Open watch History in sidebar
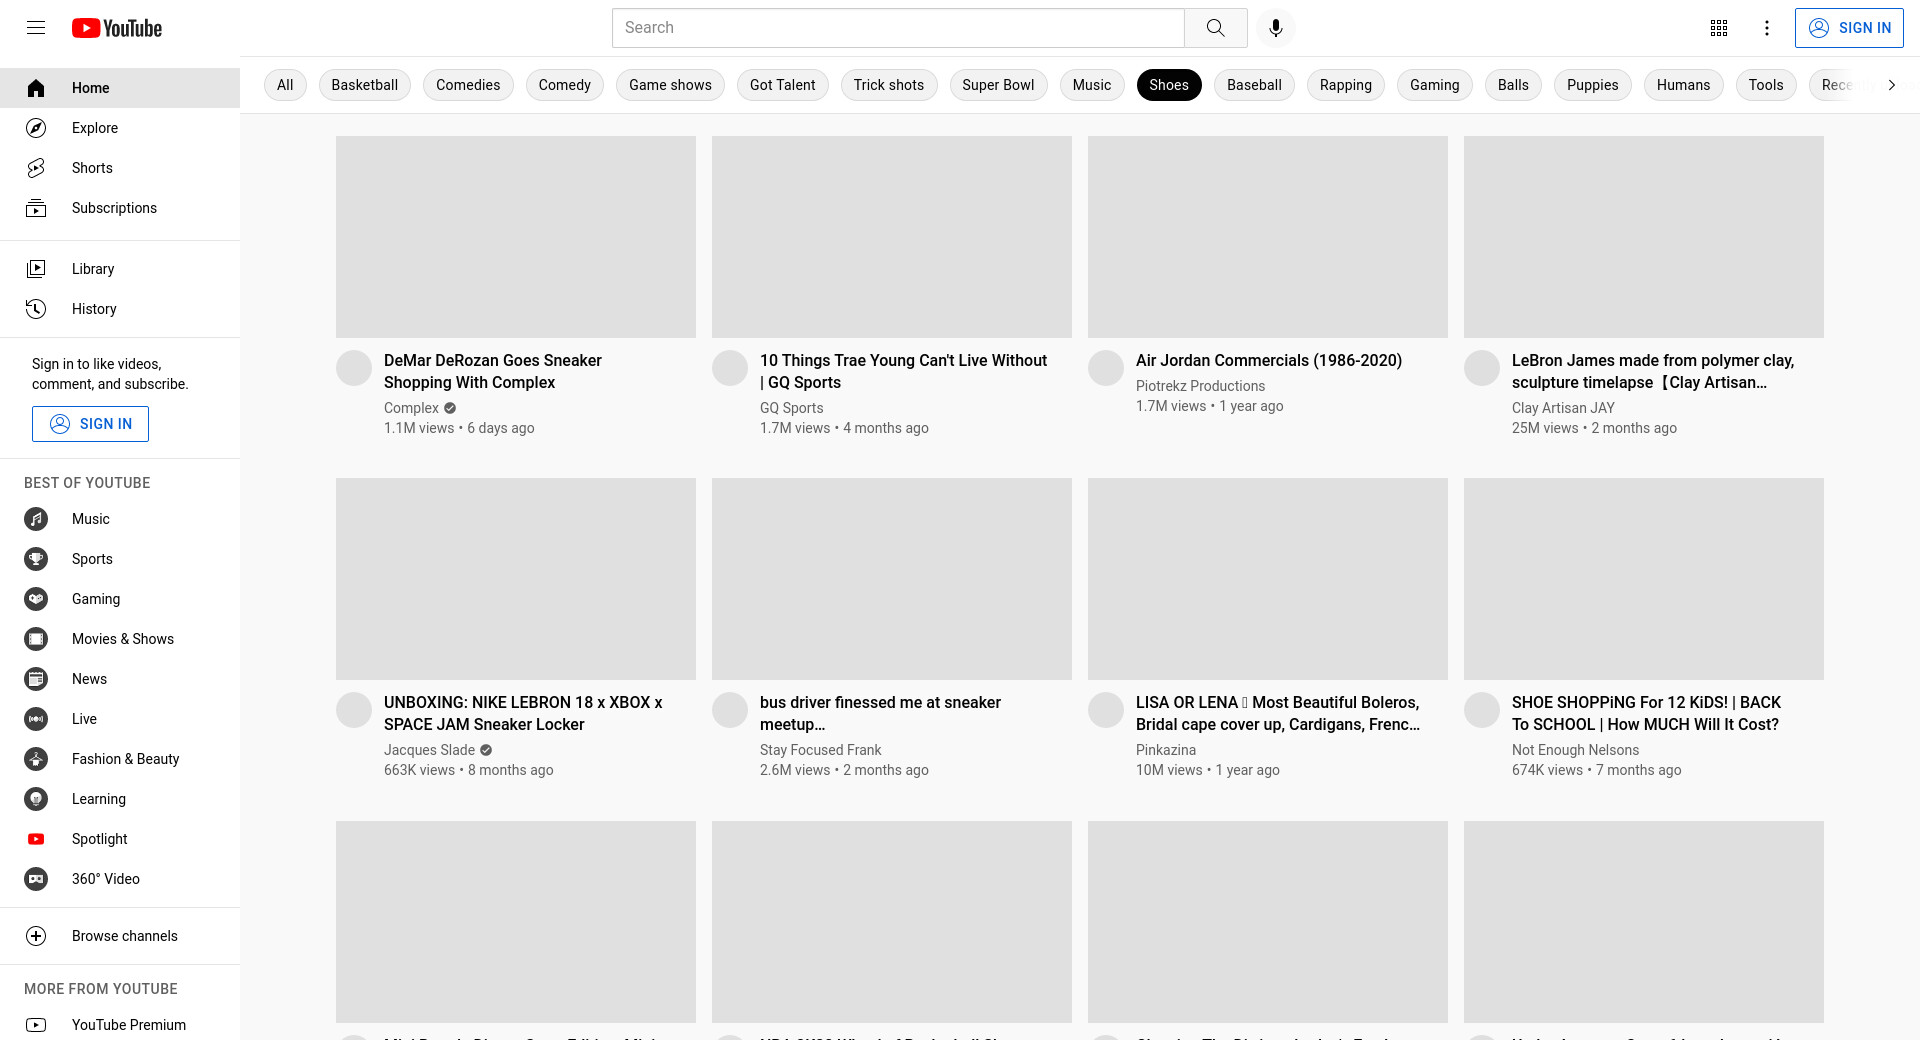This screenshot has width=1920, height=1040. (120, 309)
